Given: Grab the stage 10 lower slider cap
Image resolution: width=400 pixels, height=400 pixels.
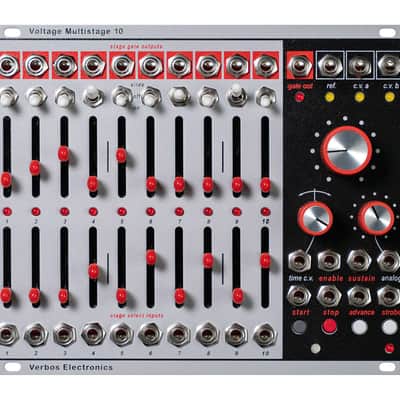Looking at the screenshot, I should (266, 260).
